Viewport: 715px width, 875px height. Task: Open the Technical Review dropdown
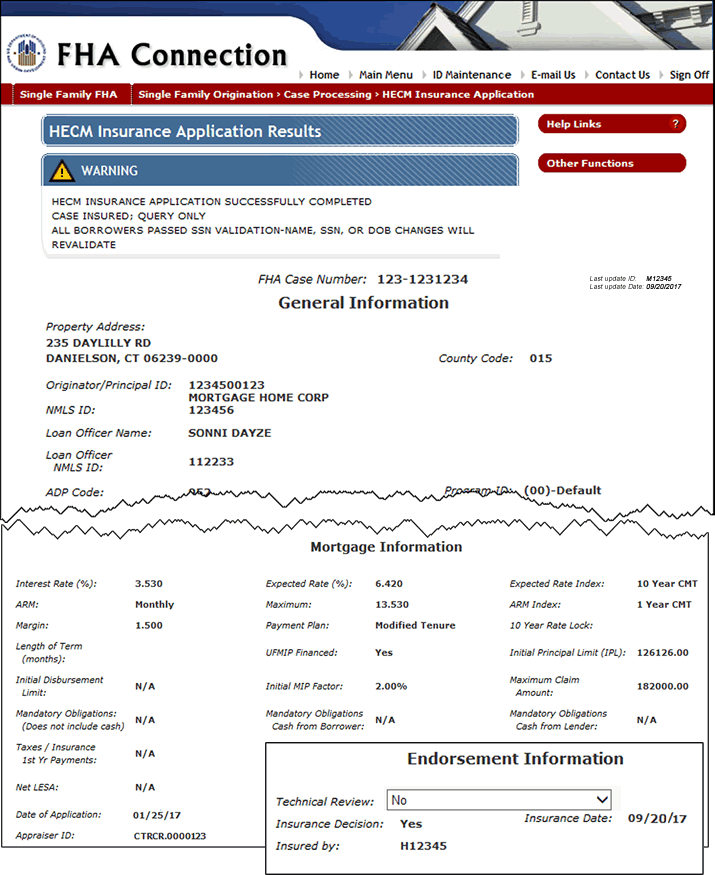click(499, 800)
